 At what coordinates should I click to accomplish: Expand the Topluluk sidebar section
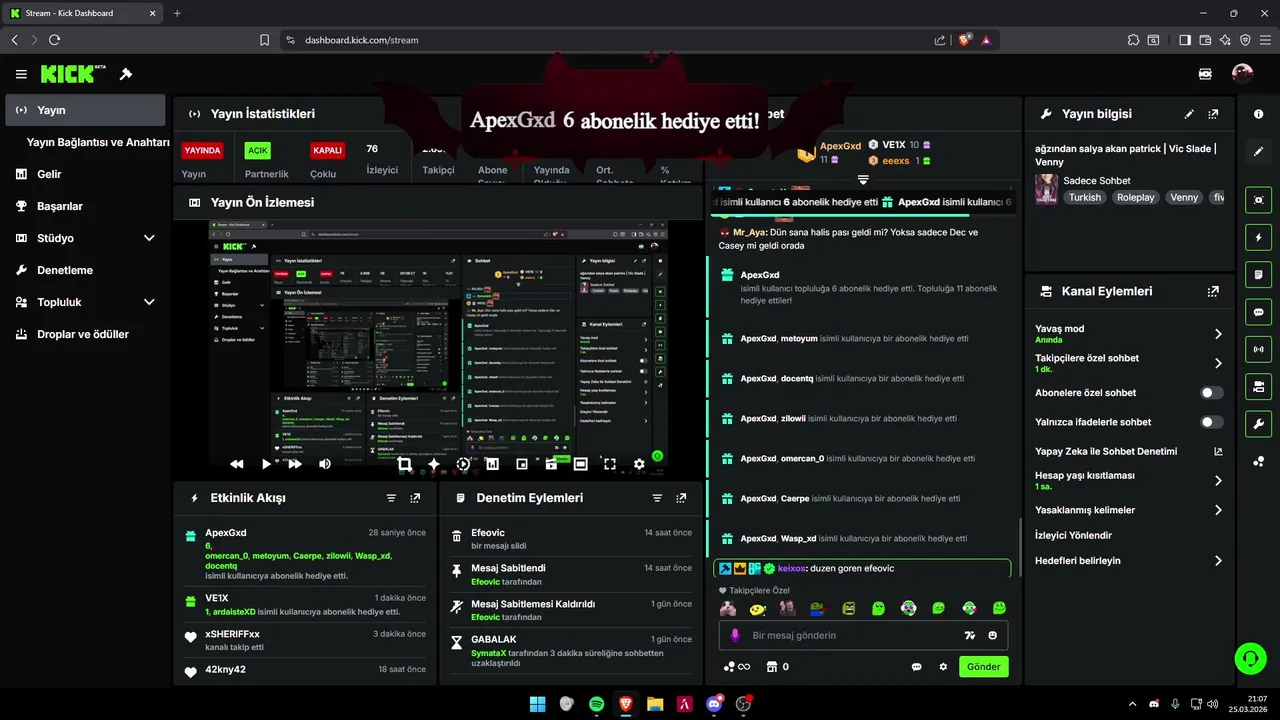[149, 302]
